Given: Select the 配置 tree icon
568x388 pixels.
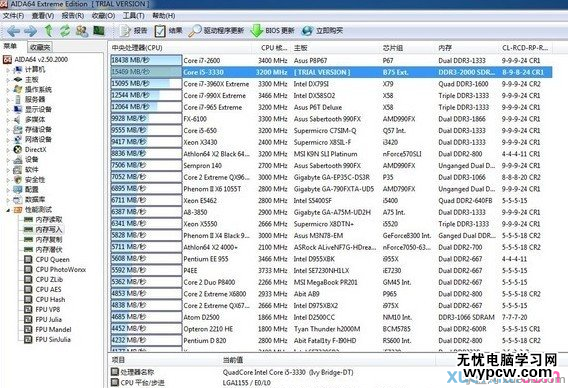Looking at the screenshot, I should click(17, 189).
